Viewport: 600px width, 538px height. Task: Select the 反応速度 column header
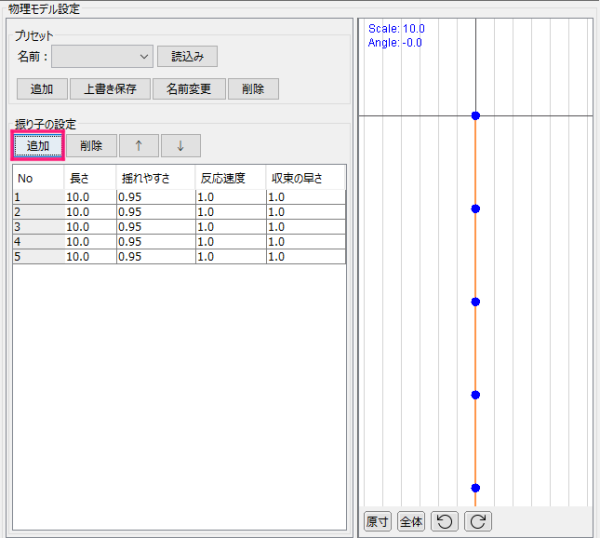click(231, 178)
